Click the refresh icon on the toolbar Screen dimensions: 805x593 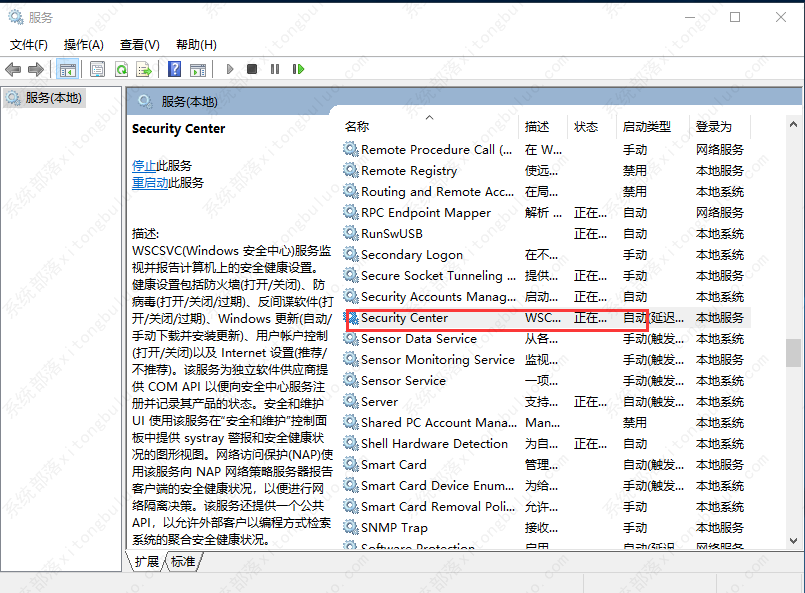(x=122, y=68)
